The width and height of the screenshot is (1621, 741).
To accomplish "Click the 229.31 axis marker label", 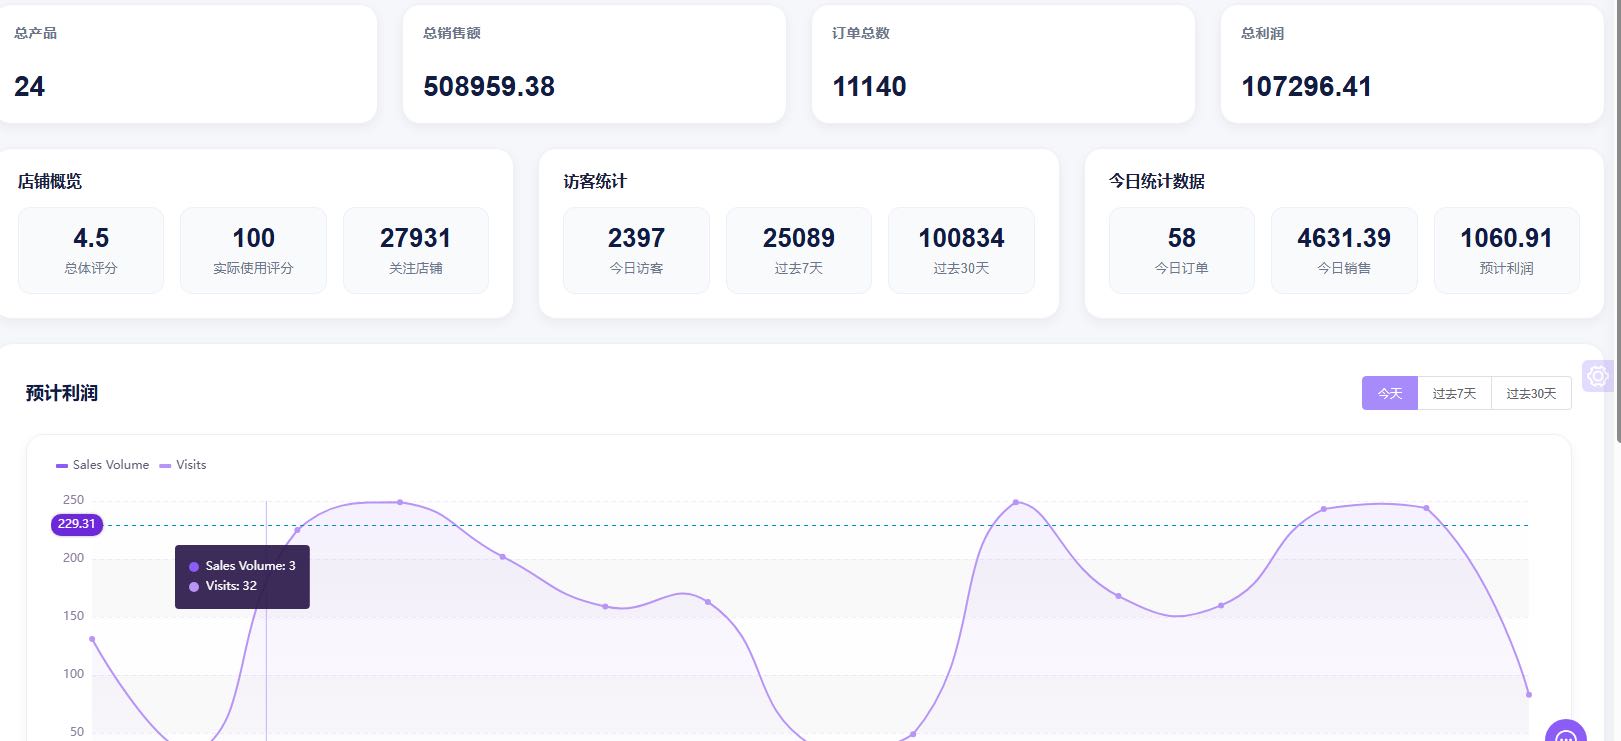I will click(77, 524).
